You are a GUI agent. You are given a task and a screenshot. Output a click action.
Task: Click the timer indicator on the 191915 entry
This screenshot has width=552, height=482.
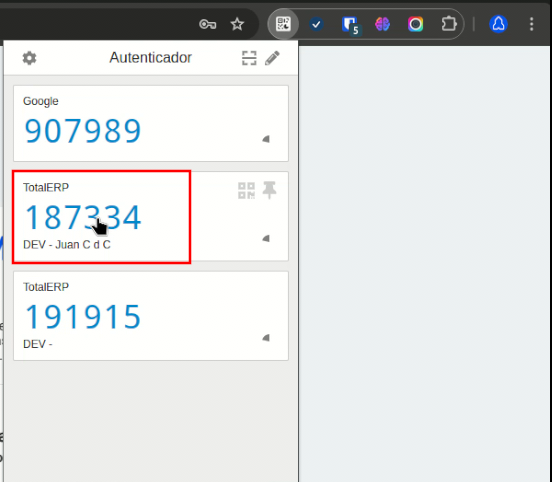pos(266,338)
